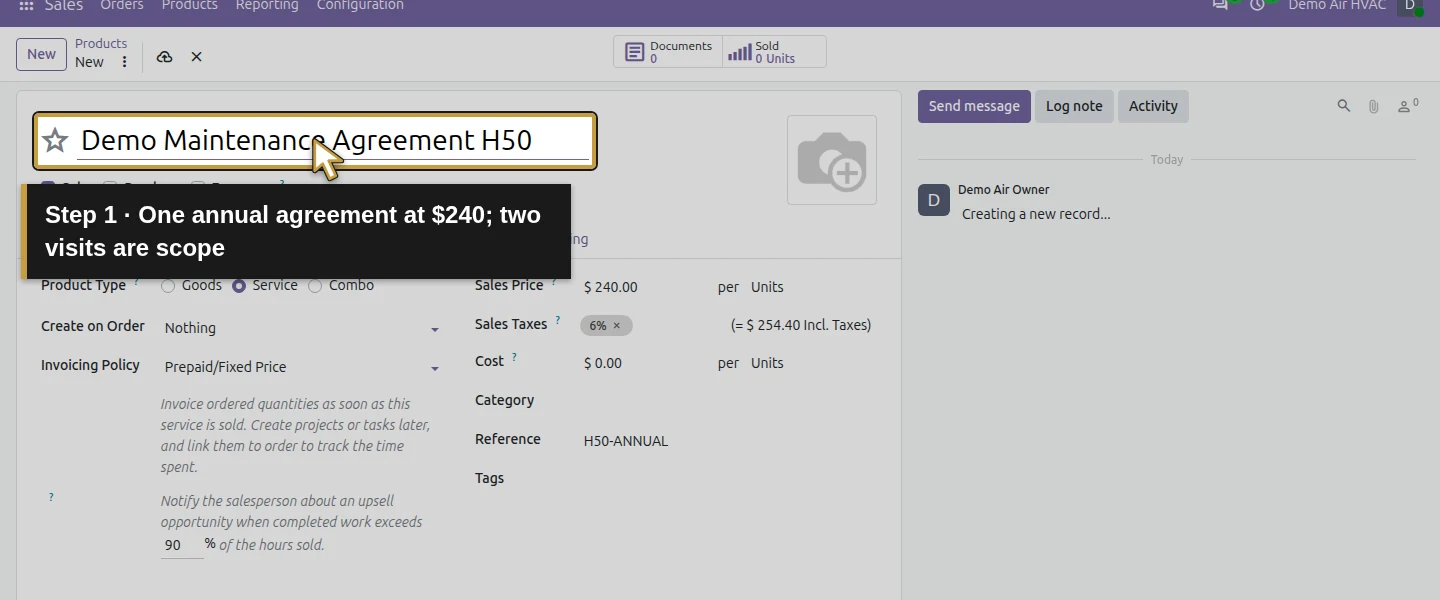Edit the $ 240.00 sales price

click(x=645, y=287)
